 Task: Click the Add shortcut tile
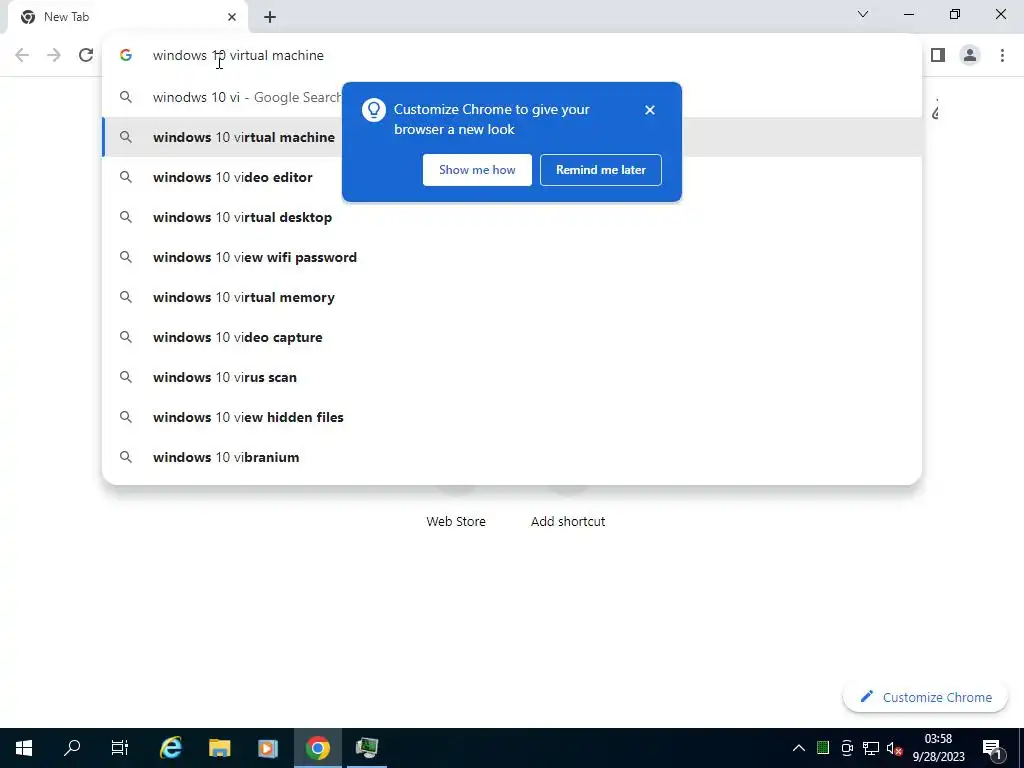(x=568, y=521)
